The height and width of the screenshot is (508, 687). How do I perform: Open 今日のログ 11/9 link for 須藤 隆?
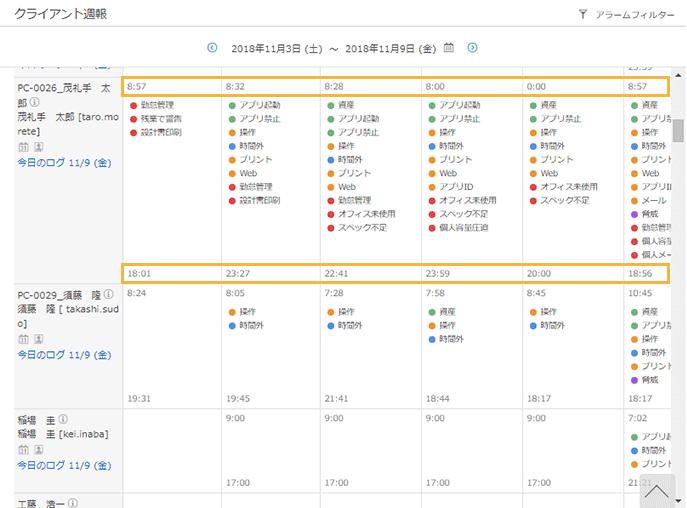[64, 355]
